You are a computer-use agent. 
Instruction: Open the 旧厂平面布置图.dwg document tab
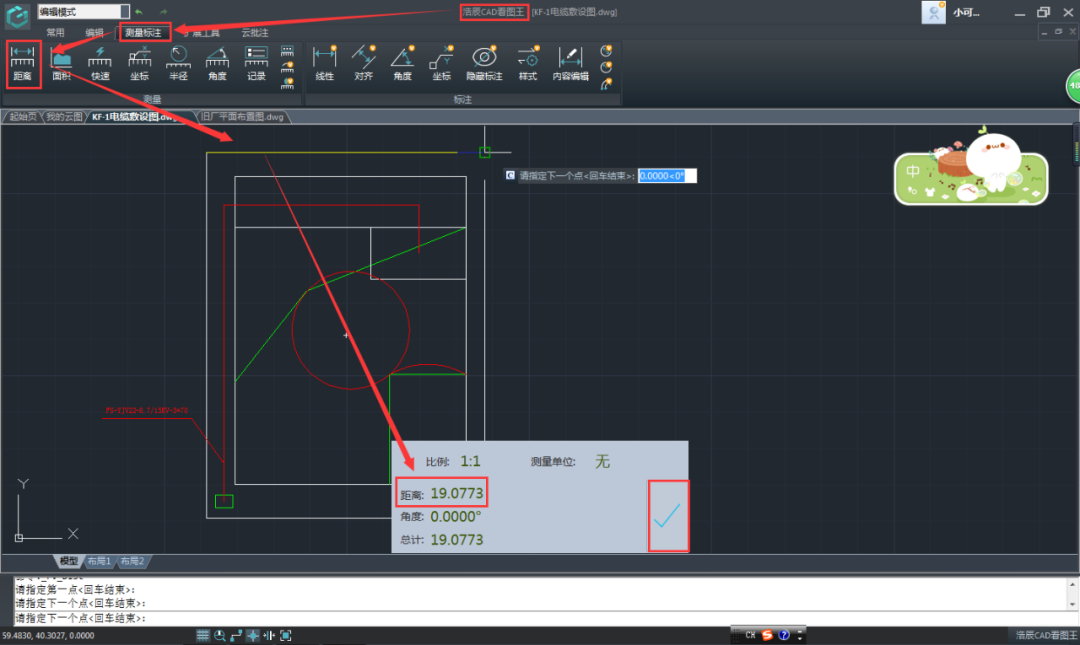(x=242, y=117)
